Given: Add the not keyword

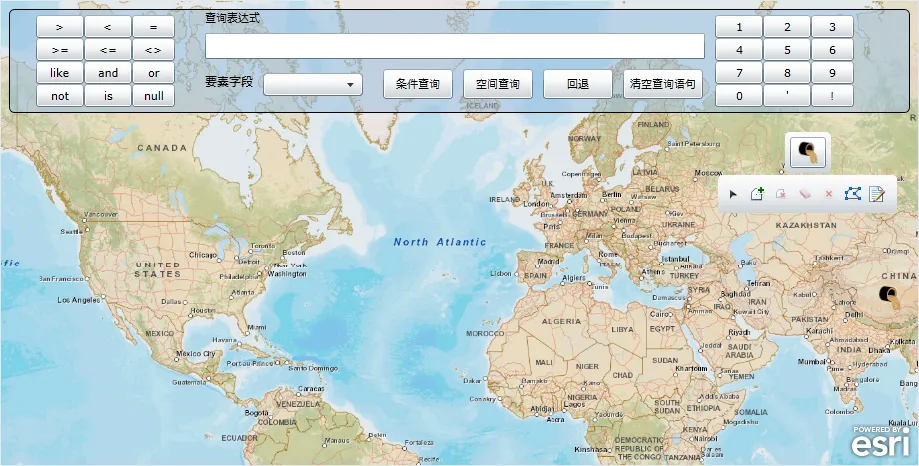Looking at the screenshot, I should (x=60, y=96).
